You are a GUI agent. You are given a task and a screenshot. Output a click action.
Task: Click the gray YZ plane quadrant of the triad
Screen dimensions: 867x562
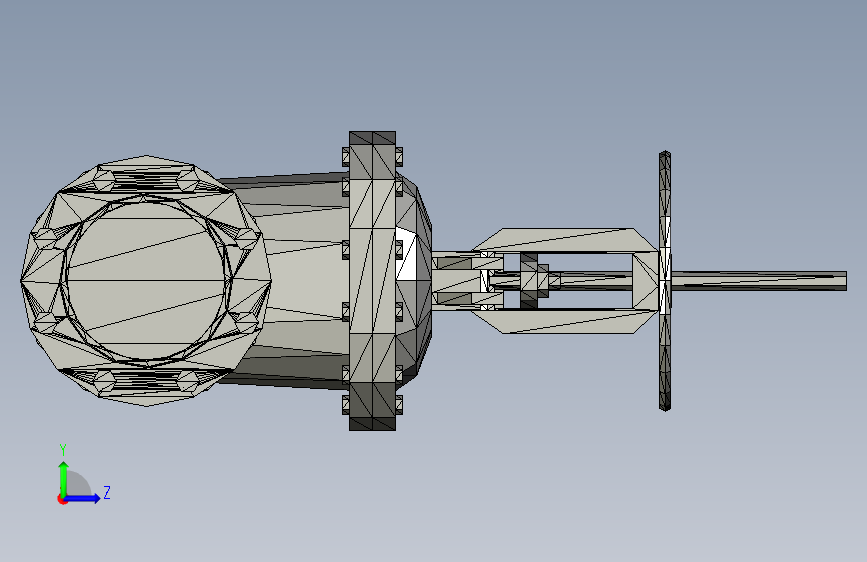[79, 485]
